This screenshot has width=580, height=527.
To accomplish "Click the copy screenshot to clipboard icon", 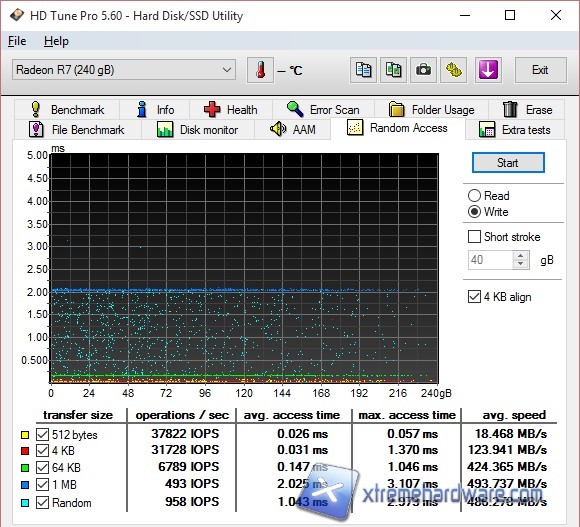I will (x=393, y=70).
